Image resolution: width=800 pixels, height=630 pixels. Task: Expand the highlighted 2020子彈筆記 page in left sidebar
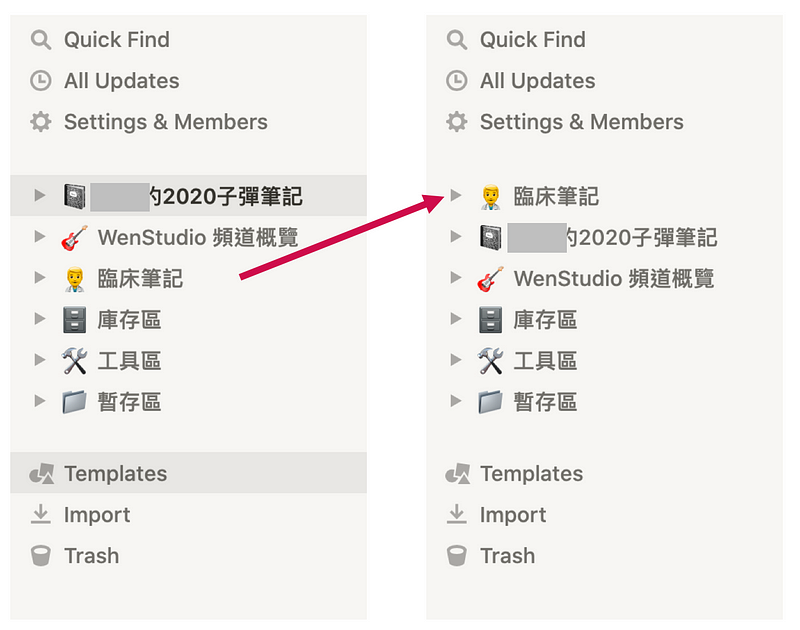click(x=40, y=195)
